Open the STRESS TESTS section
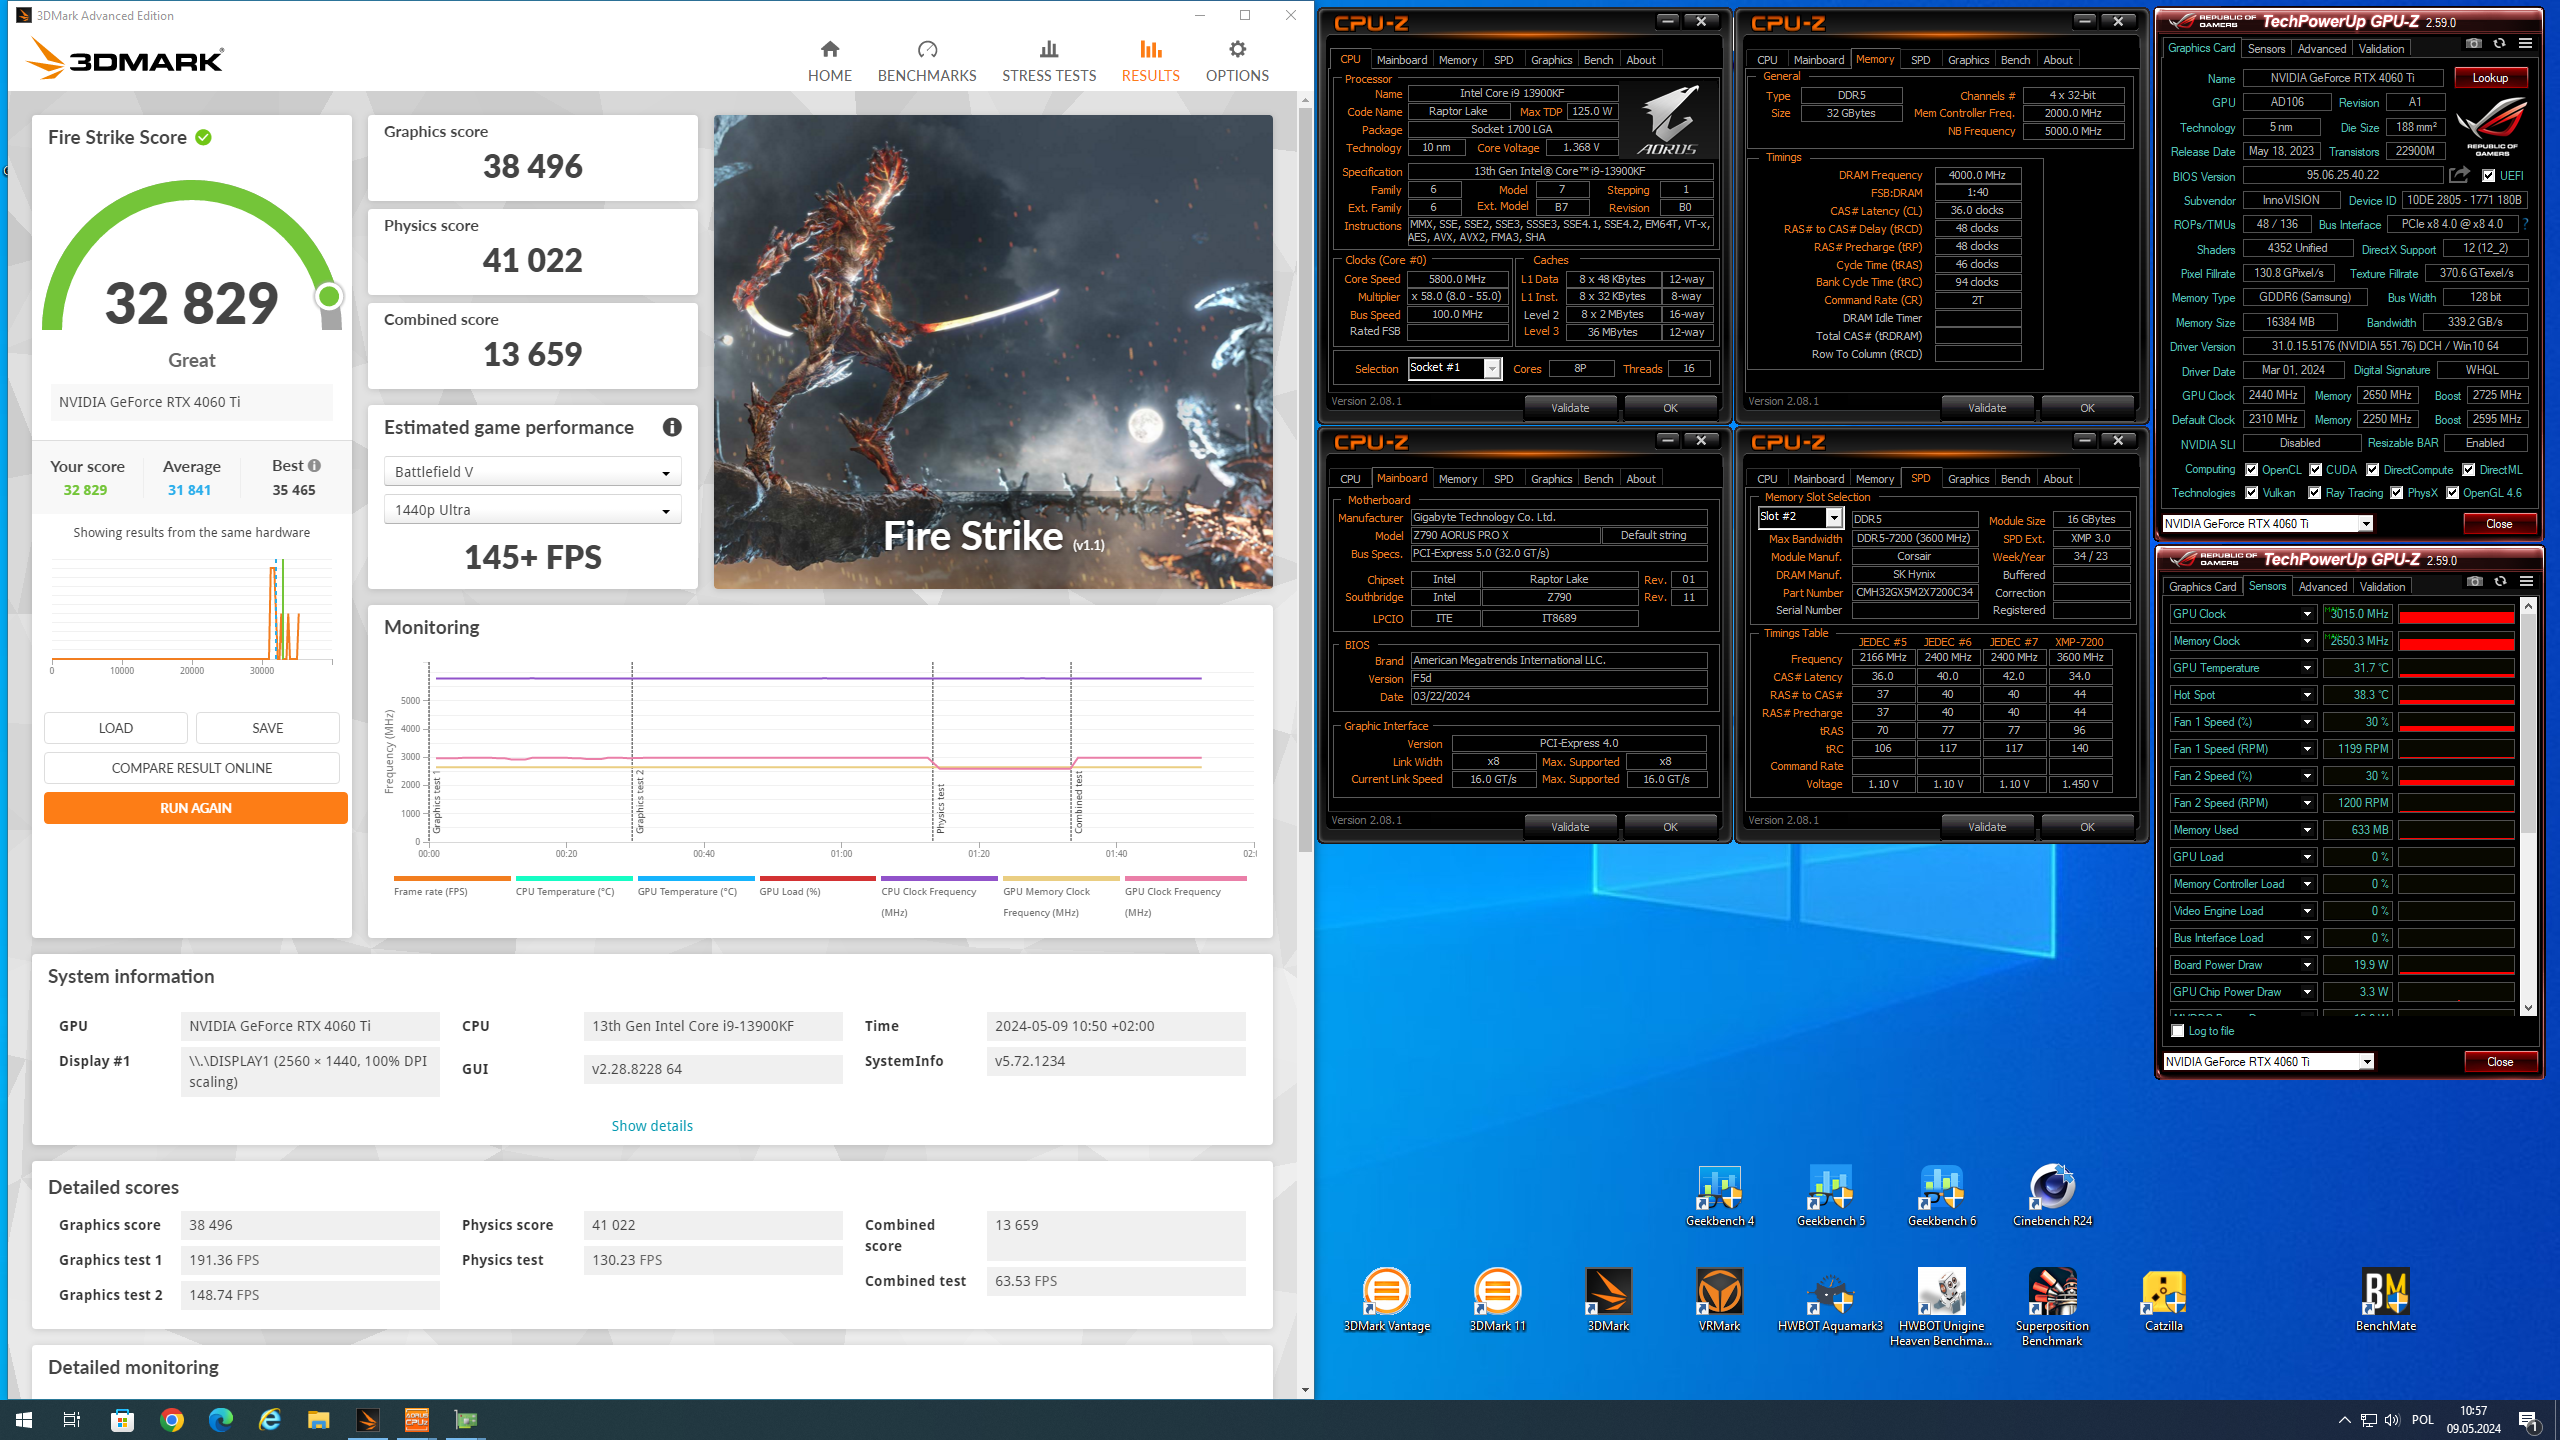The height and width of the screenshot is (1440, 2560). 1049,61
